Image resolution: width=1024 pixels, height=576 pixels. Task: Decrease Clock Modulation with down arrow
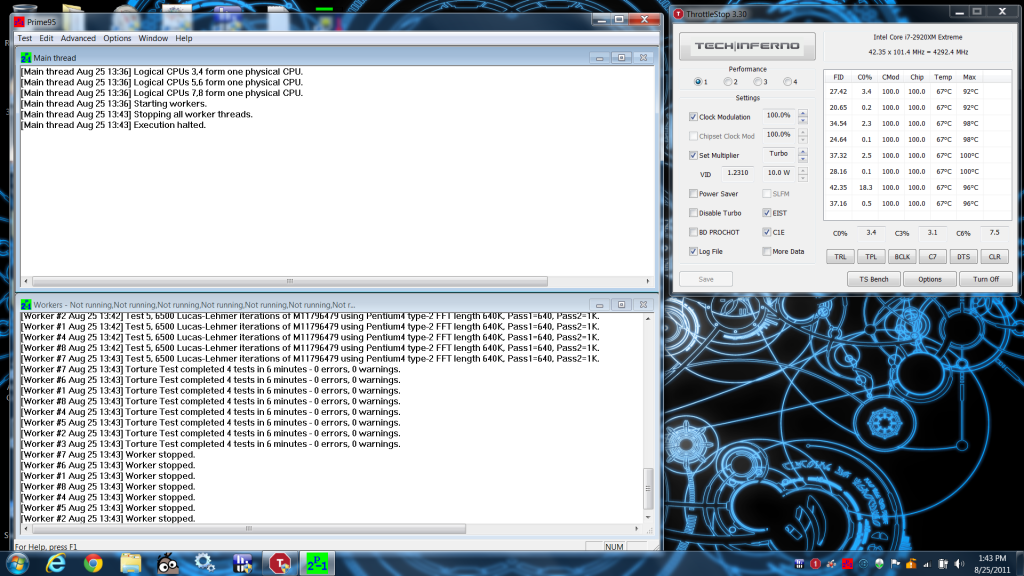pyautogui.click(x=803, y=121)
